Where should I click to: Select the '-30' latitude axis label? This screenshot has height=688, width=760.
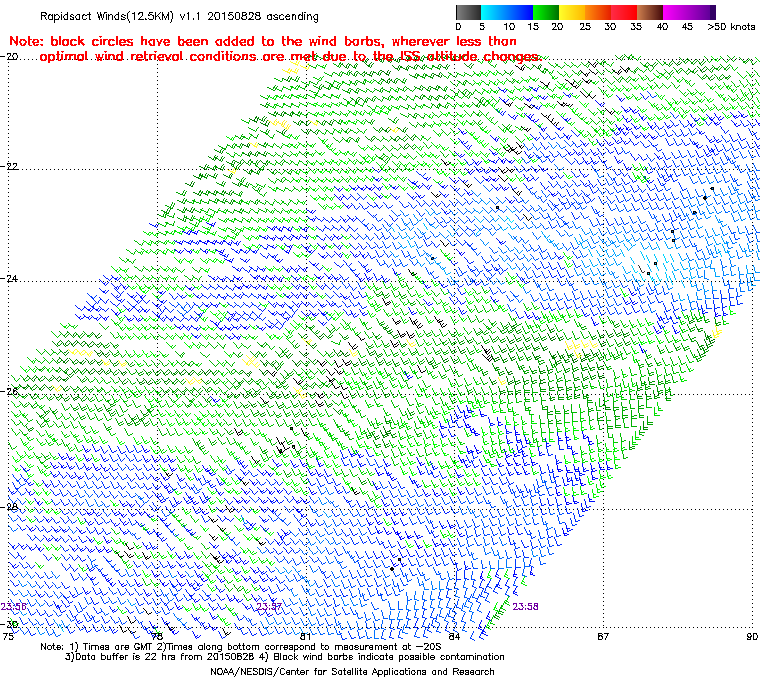pyautogui.click(x=9, y=624)
